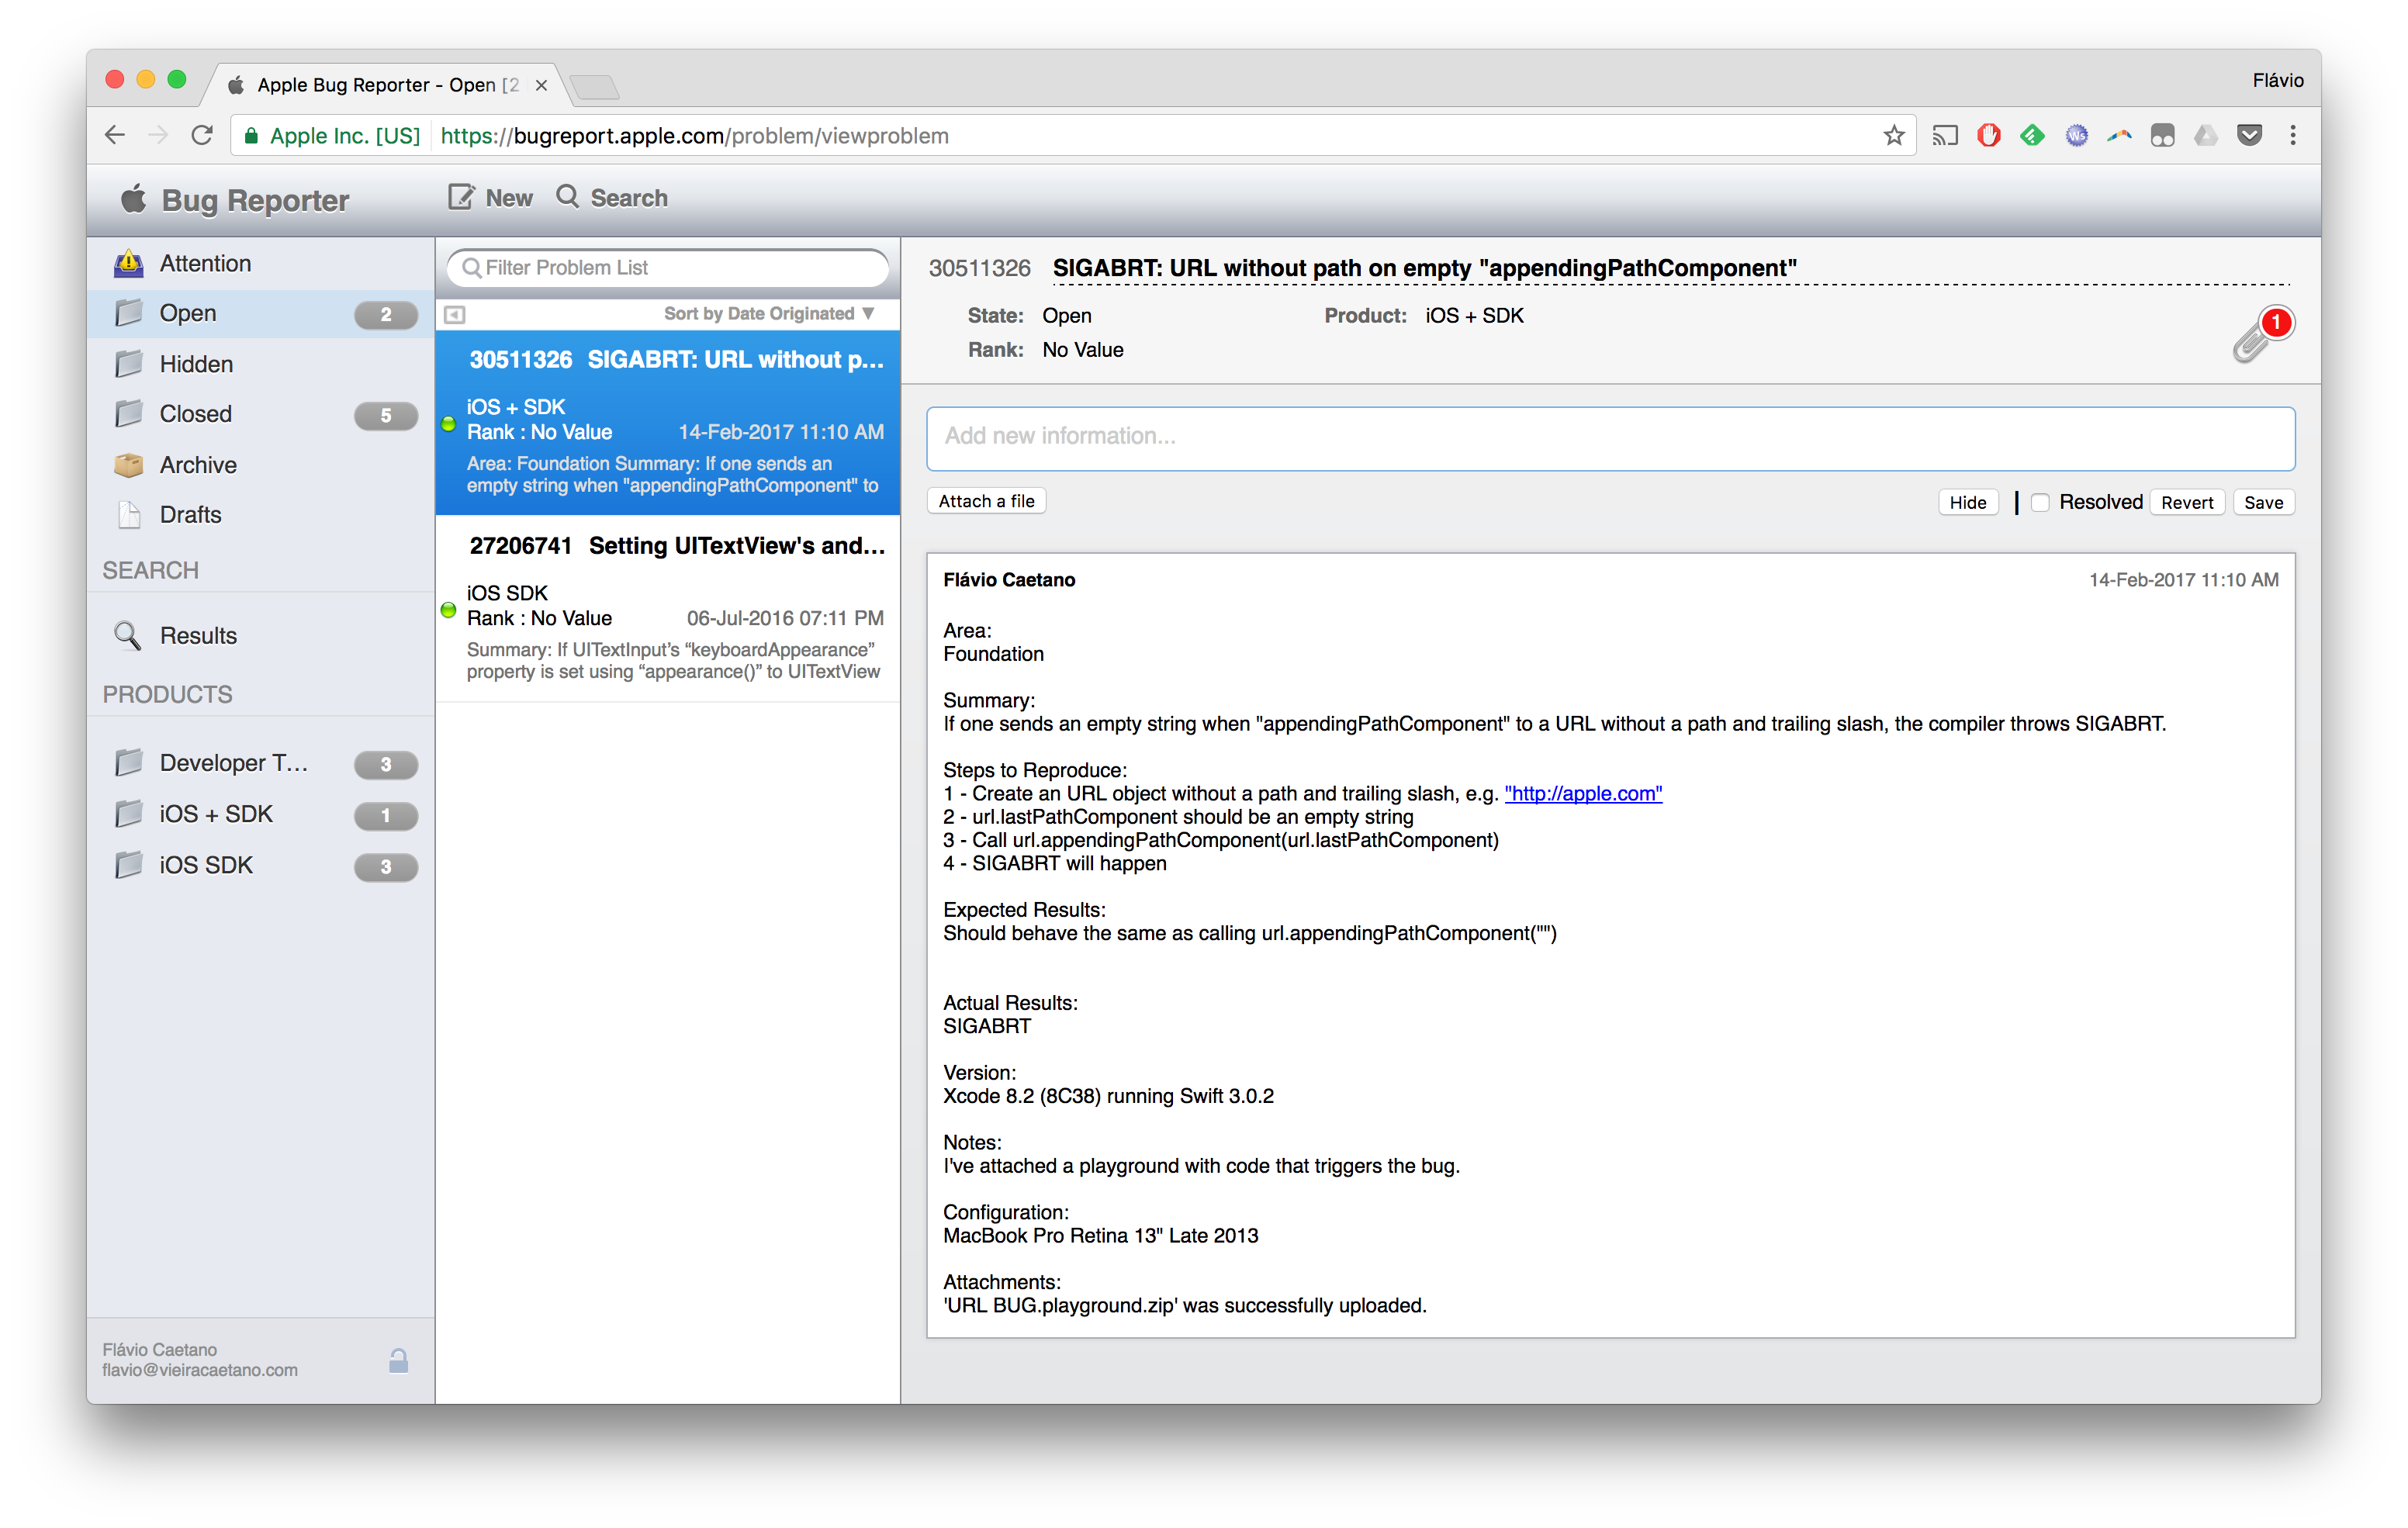Screen dimensions: 2408x1528
Task: Open Search in the toolbar
Action: [612, 198]
